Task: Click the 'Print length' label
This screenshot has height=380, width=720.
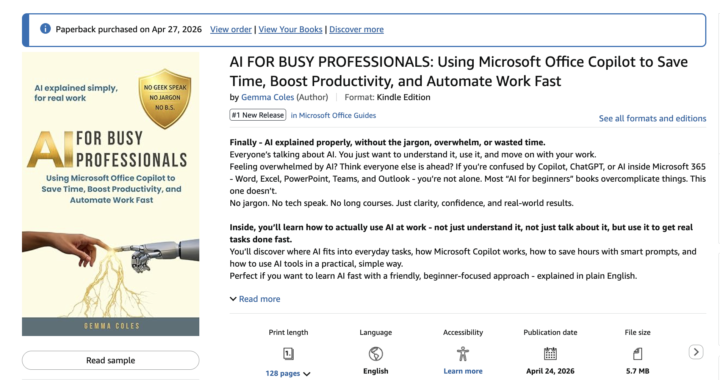Action: tap(288, 332)
